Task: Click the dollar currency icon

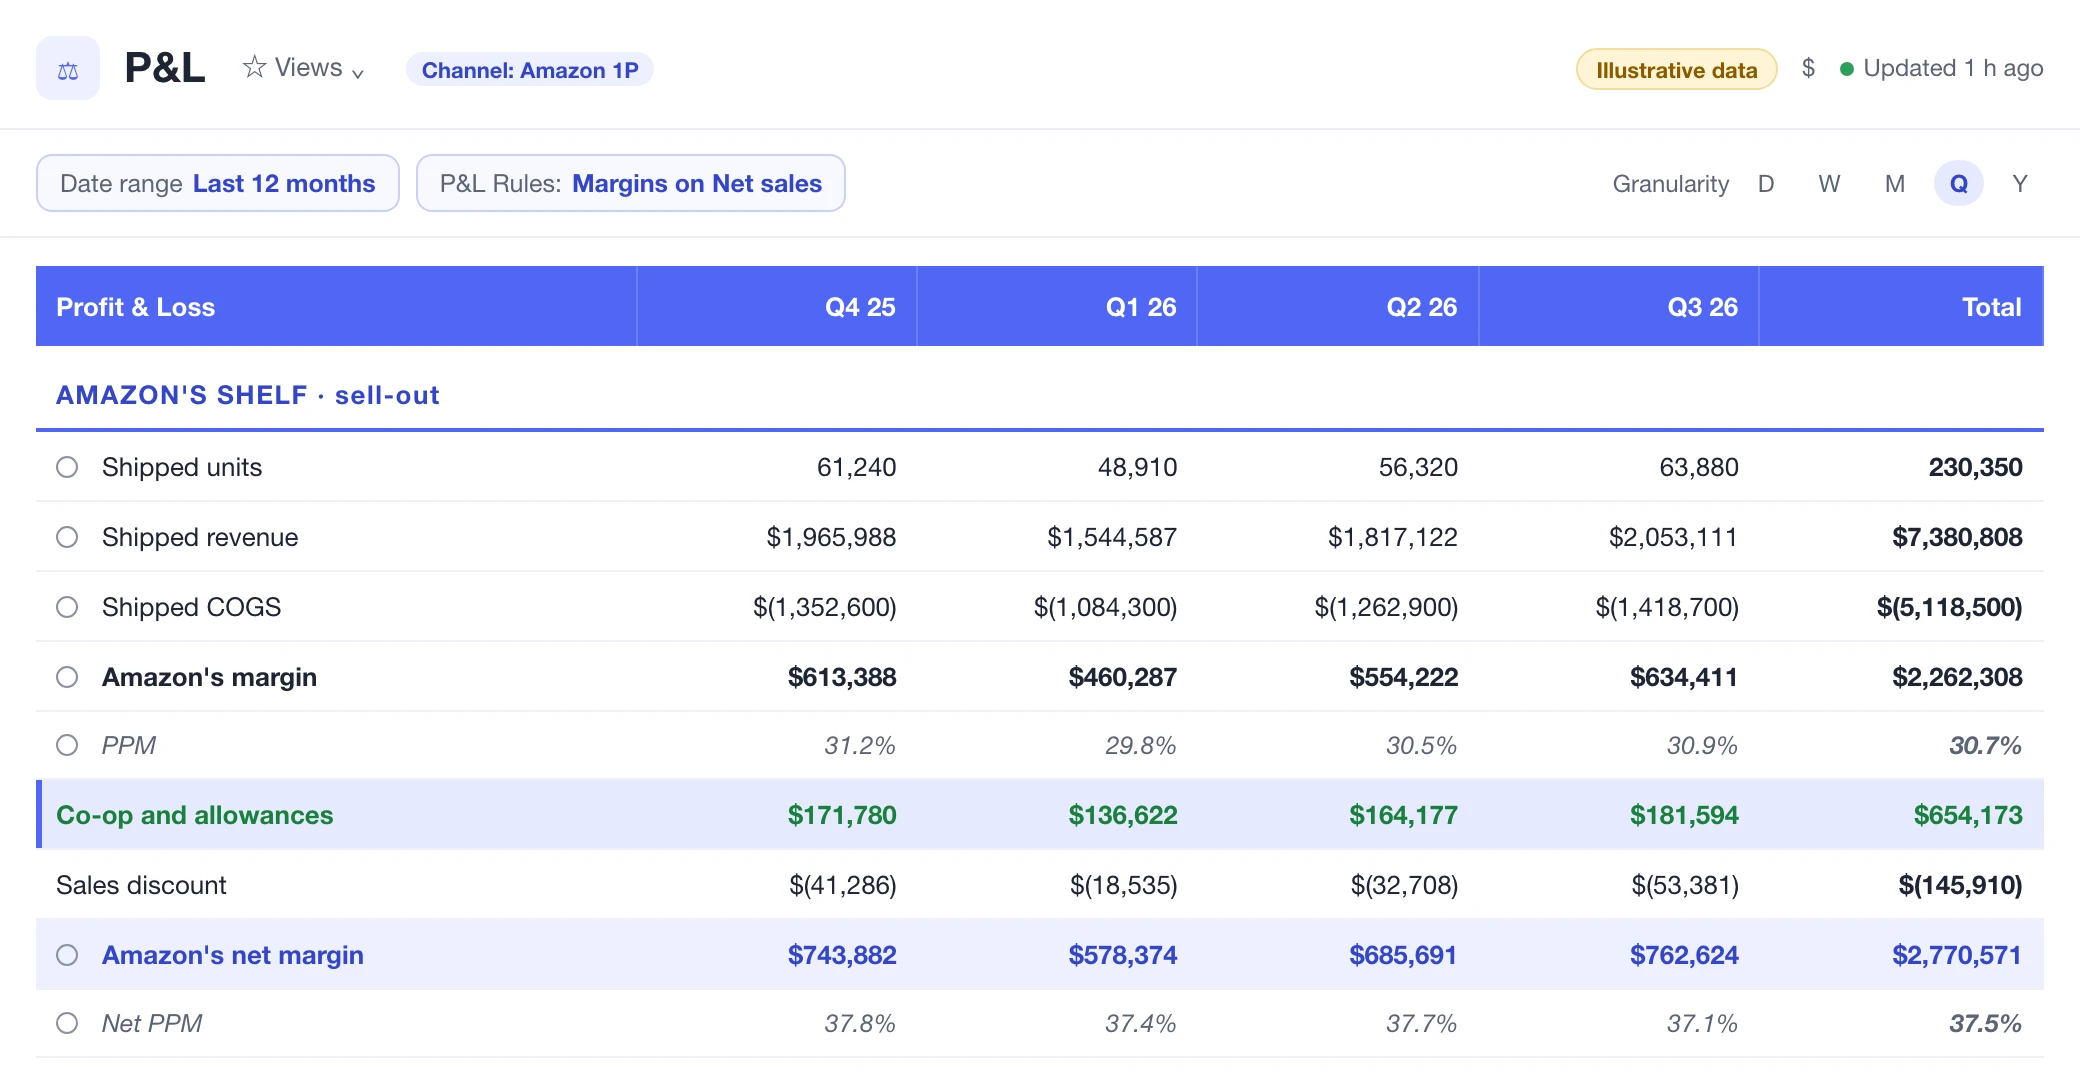Action: click(1808, 68)
